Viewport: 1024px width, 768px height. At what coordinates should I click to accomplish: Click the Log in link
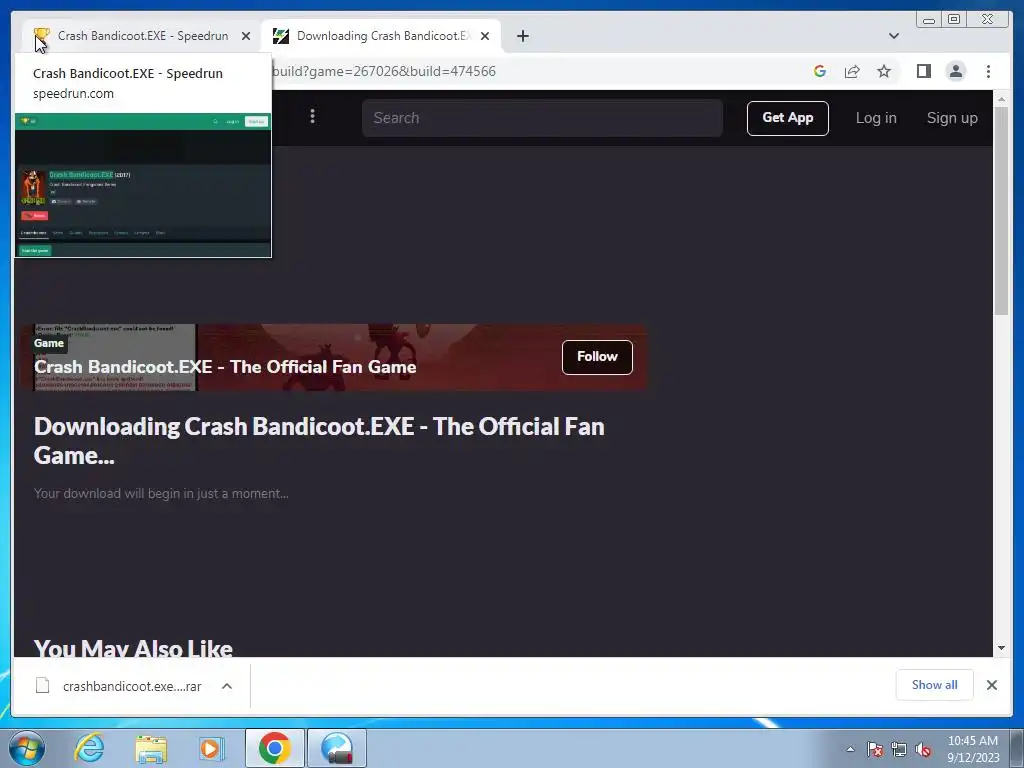876,118
